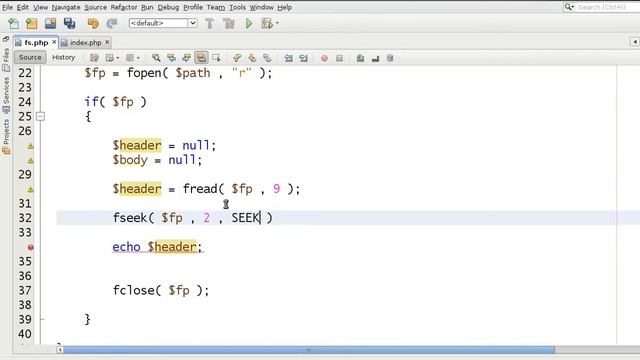This screenshot has height=360, width=640.
Task: Open the Navigate menu
Action: click(66, 7)
